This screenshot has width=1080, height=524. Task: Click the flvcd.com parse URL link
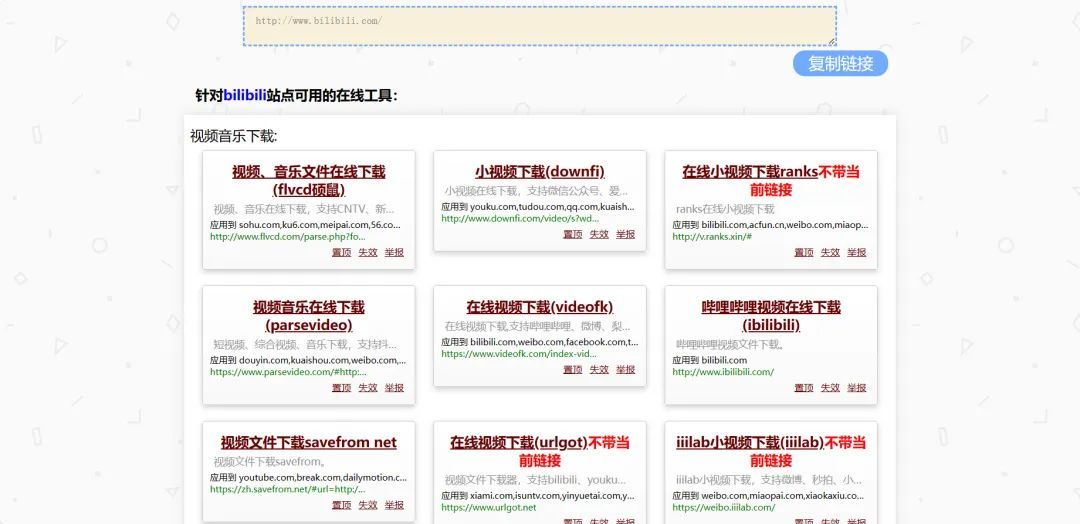click(x=288, y=236)
